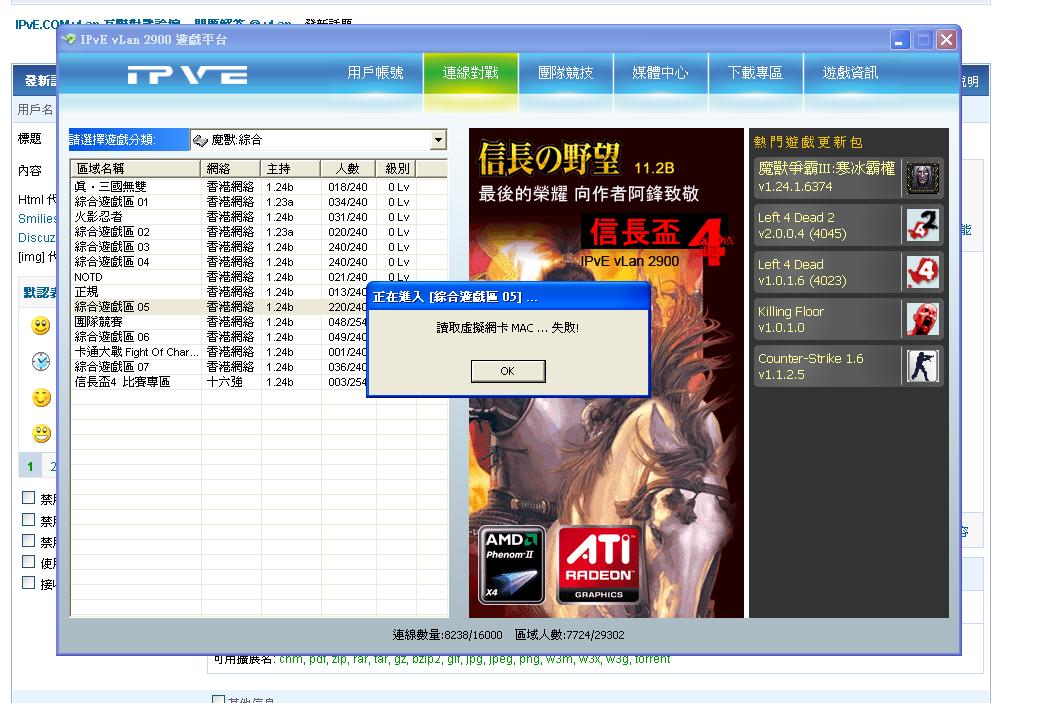Viewport: 1040px width, 703px height.
Task: Select the 真．三國無雙 room row
Action: coord(259,187)
